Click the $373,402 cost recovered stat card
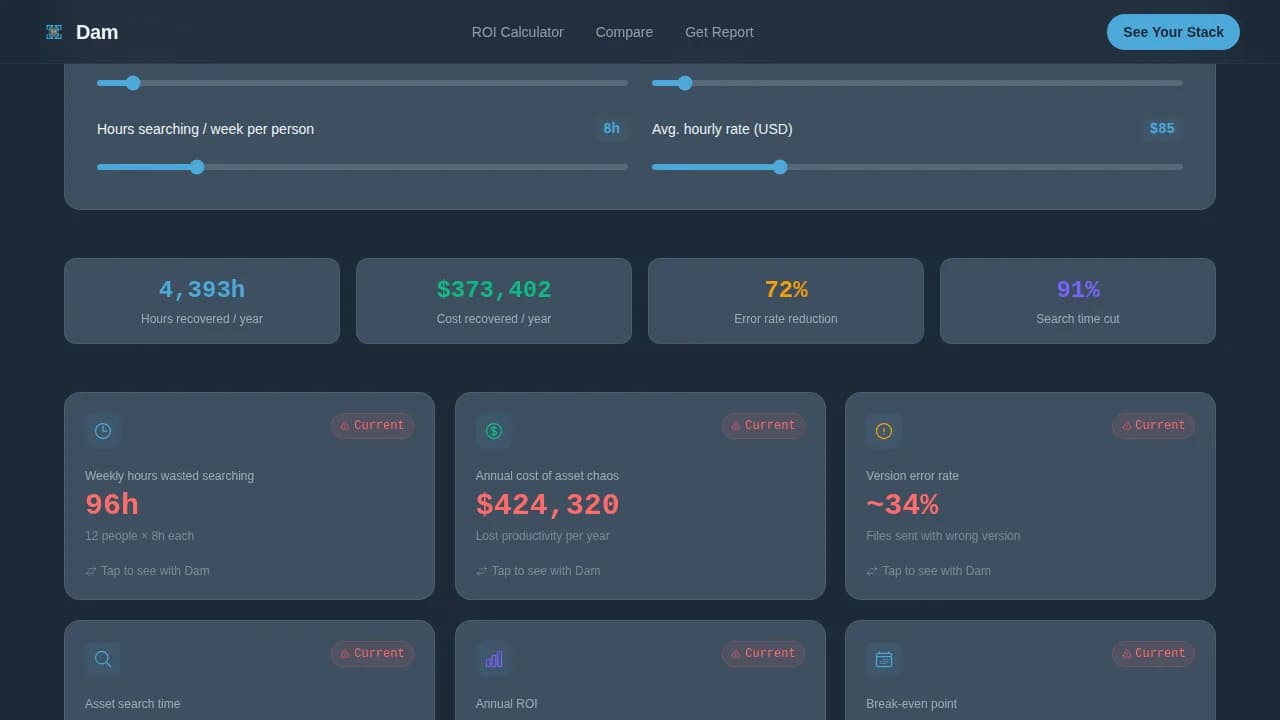Screen dimensions: 1280x720 tap(494, 301)
